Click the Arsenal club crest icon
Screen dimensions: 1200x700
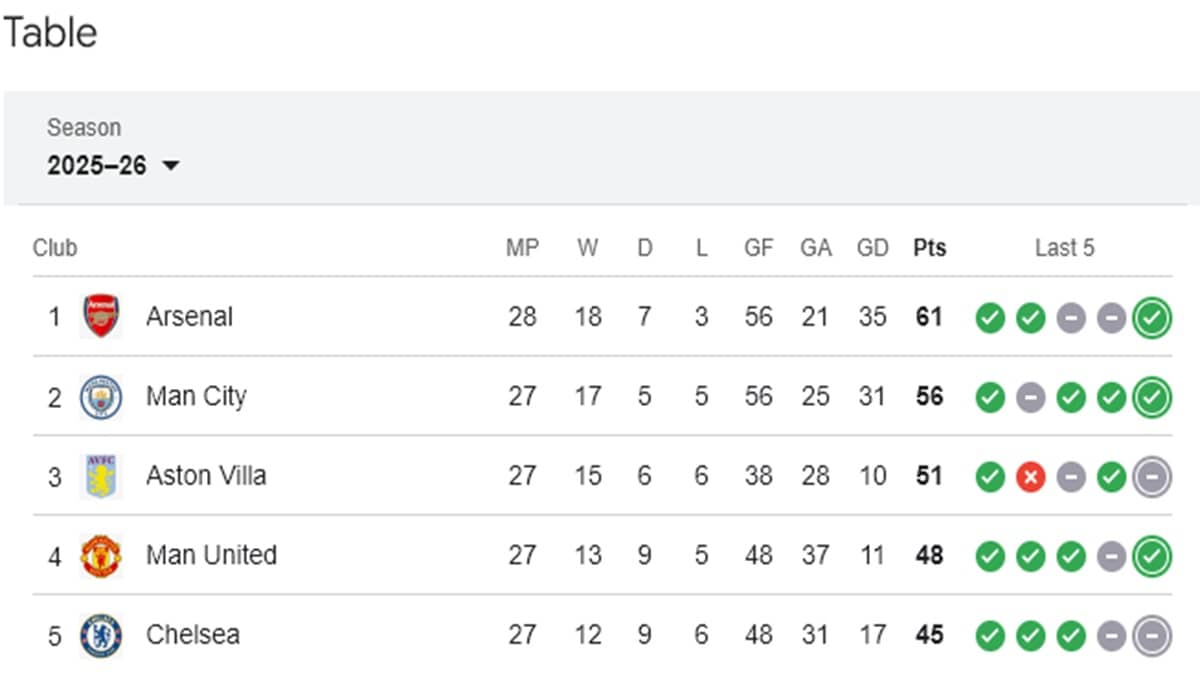[101, 317]
